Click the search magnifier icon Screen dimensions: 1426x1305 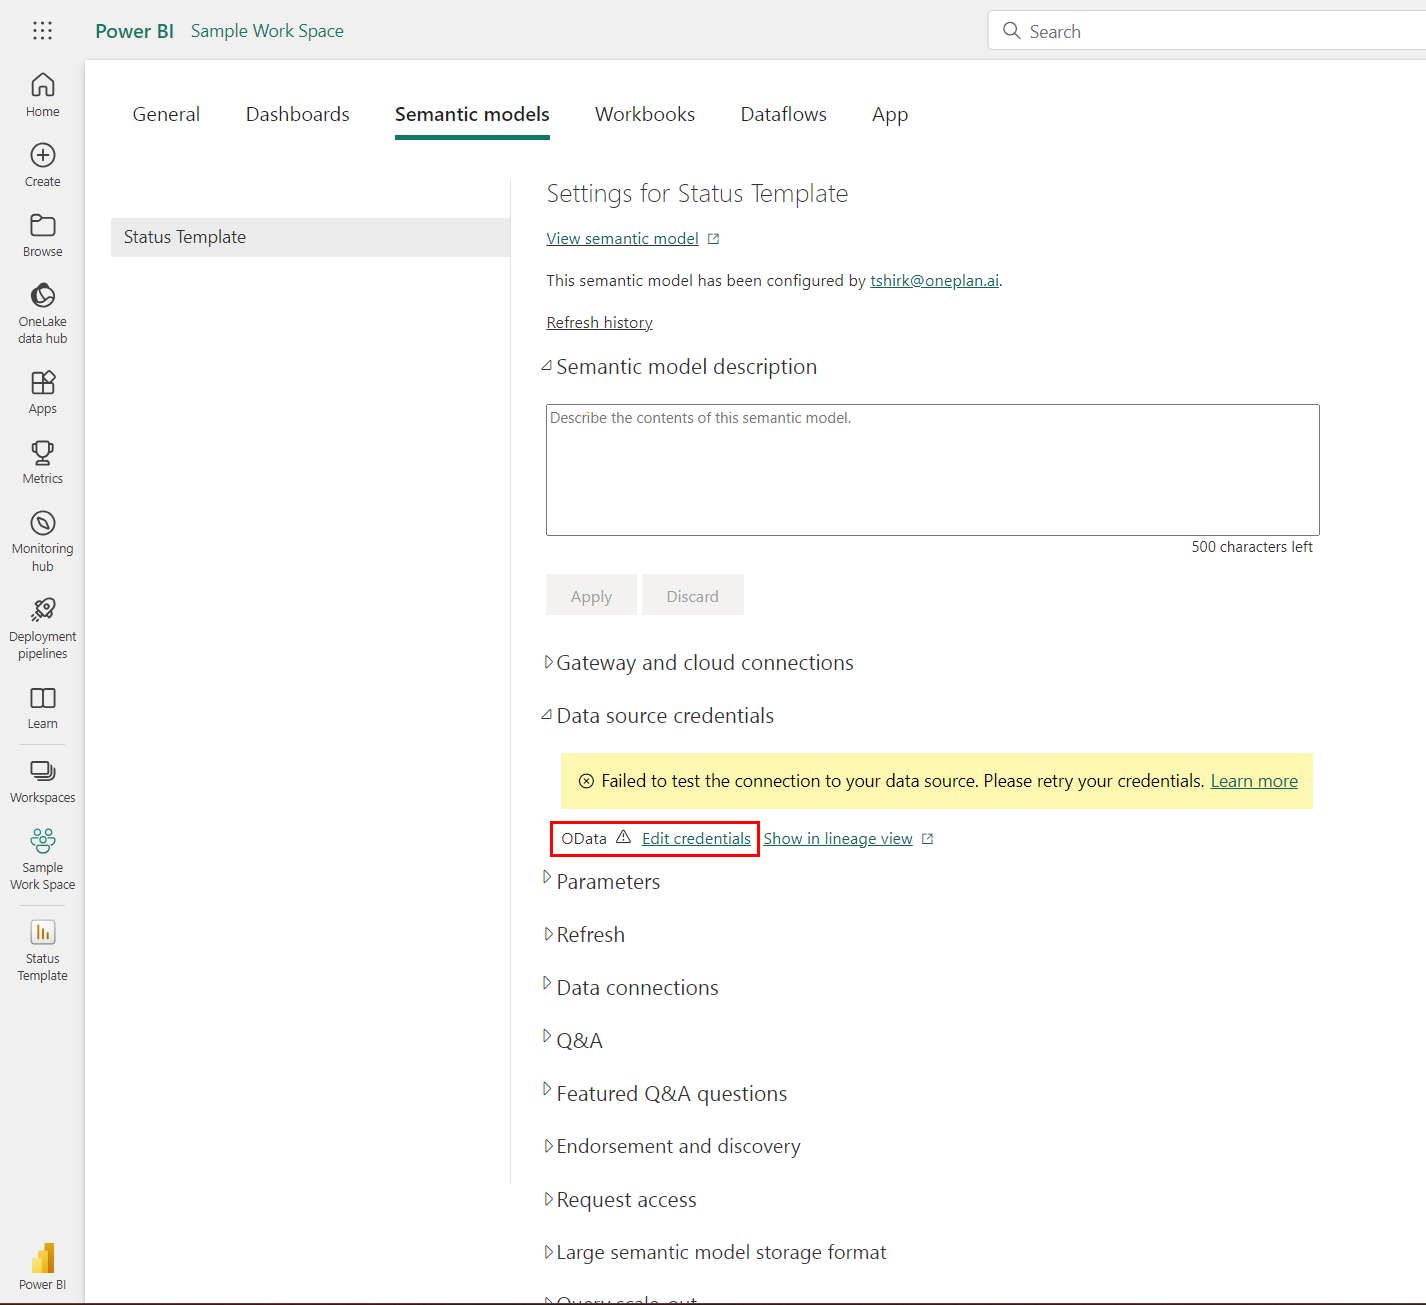tap(1011, 31)
